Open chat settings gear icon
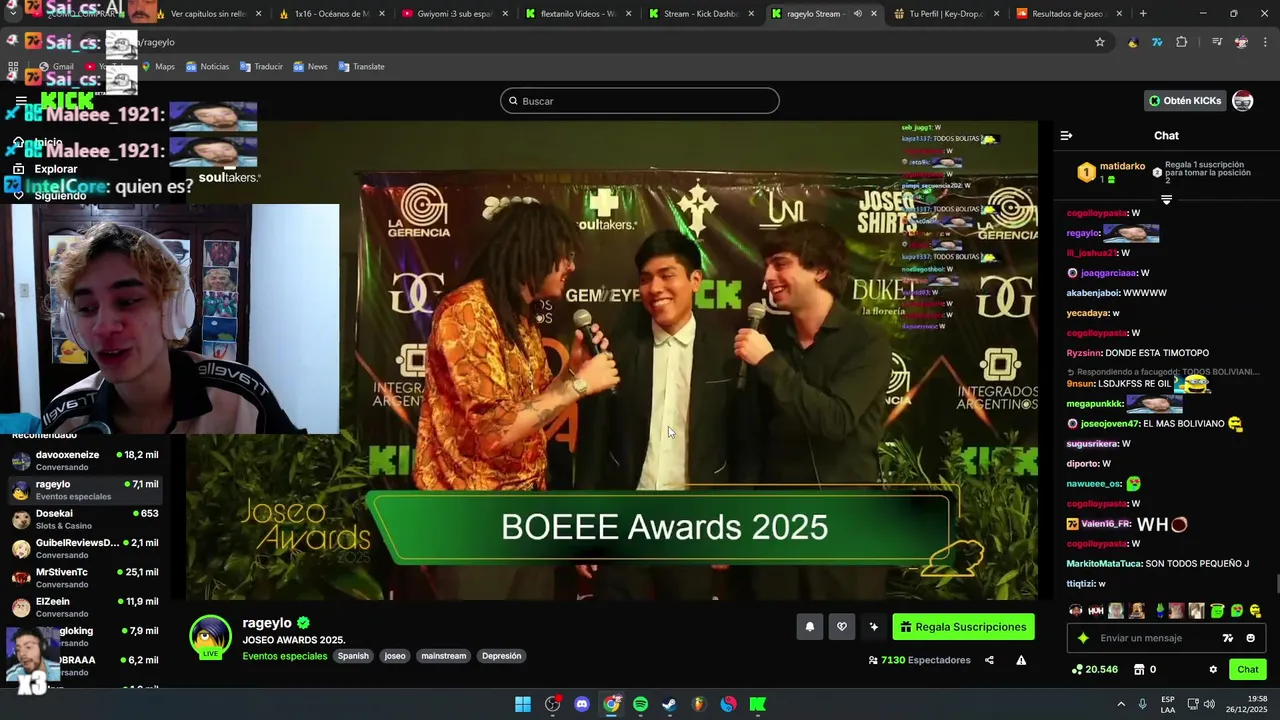 coord(1213,670)
